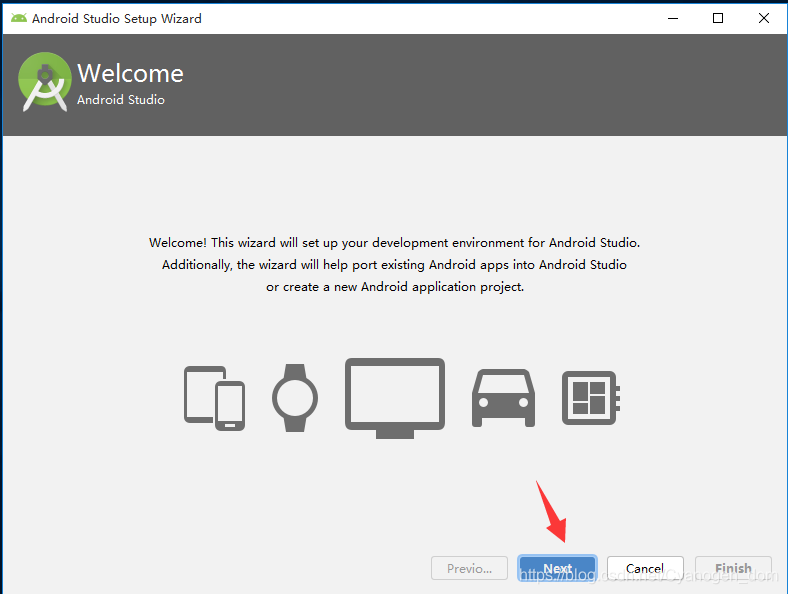788x594 pixels.
Task: Click the 'Android Studio' subtitle under Welcome
Action: click(121, 100)
